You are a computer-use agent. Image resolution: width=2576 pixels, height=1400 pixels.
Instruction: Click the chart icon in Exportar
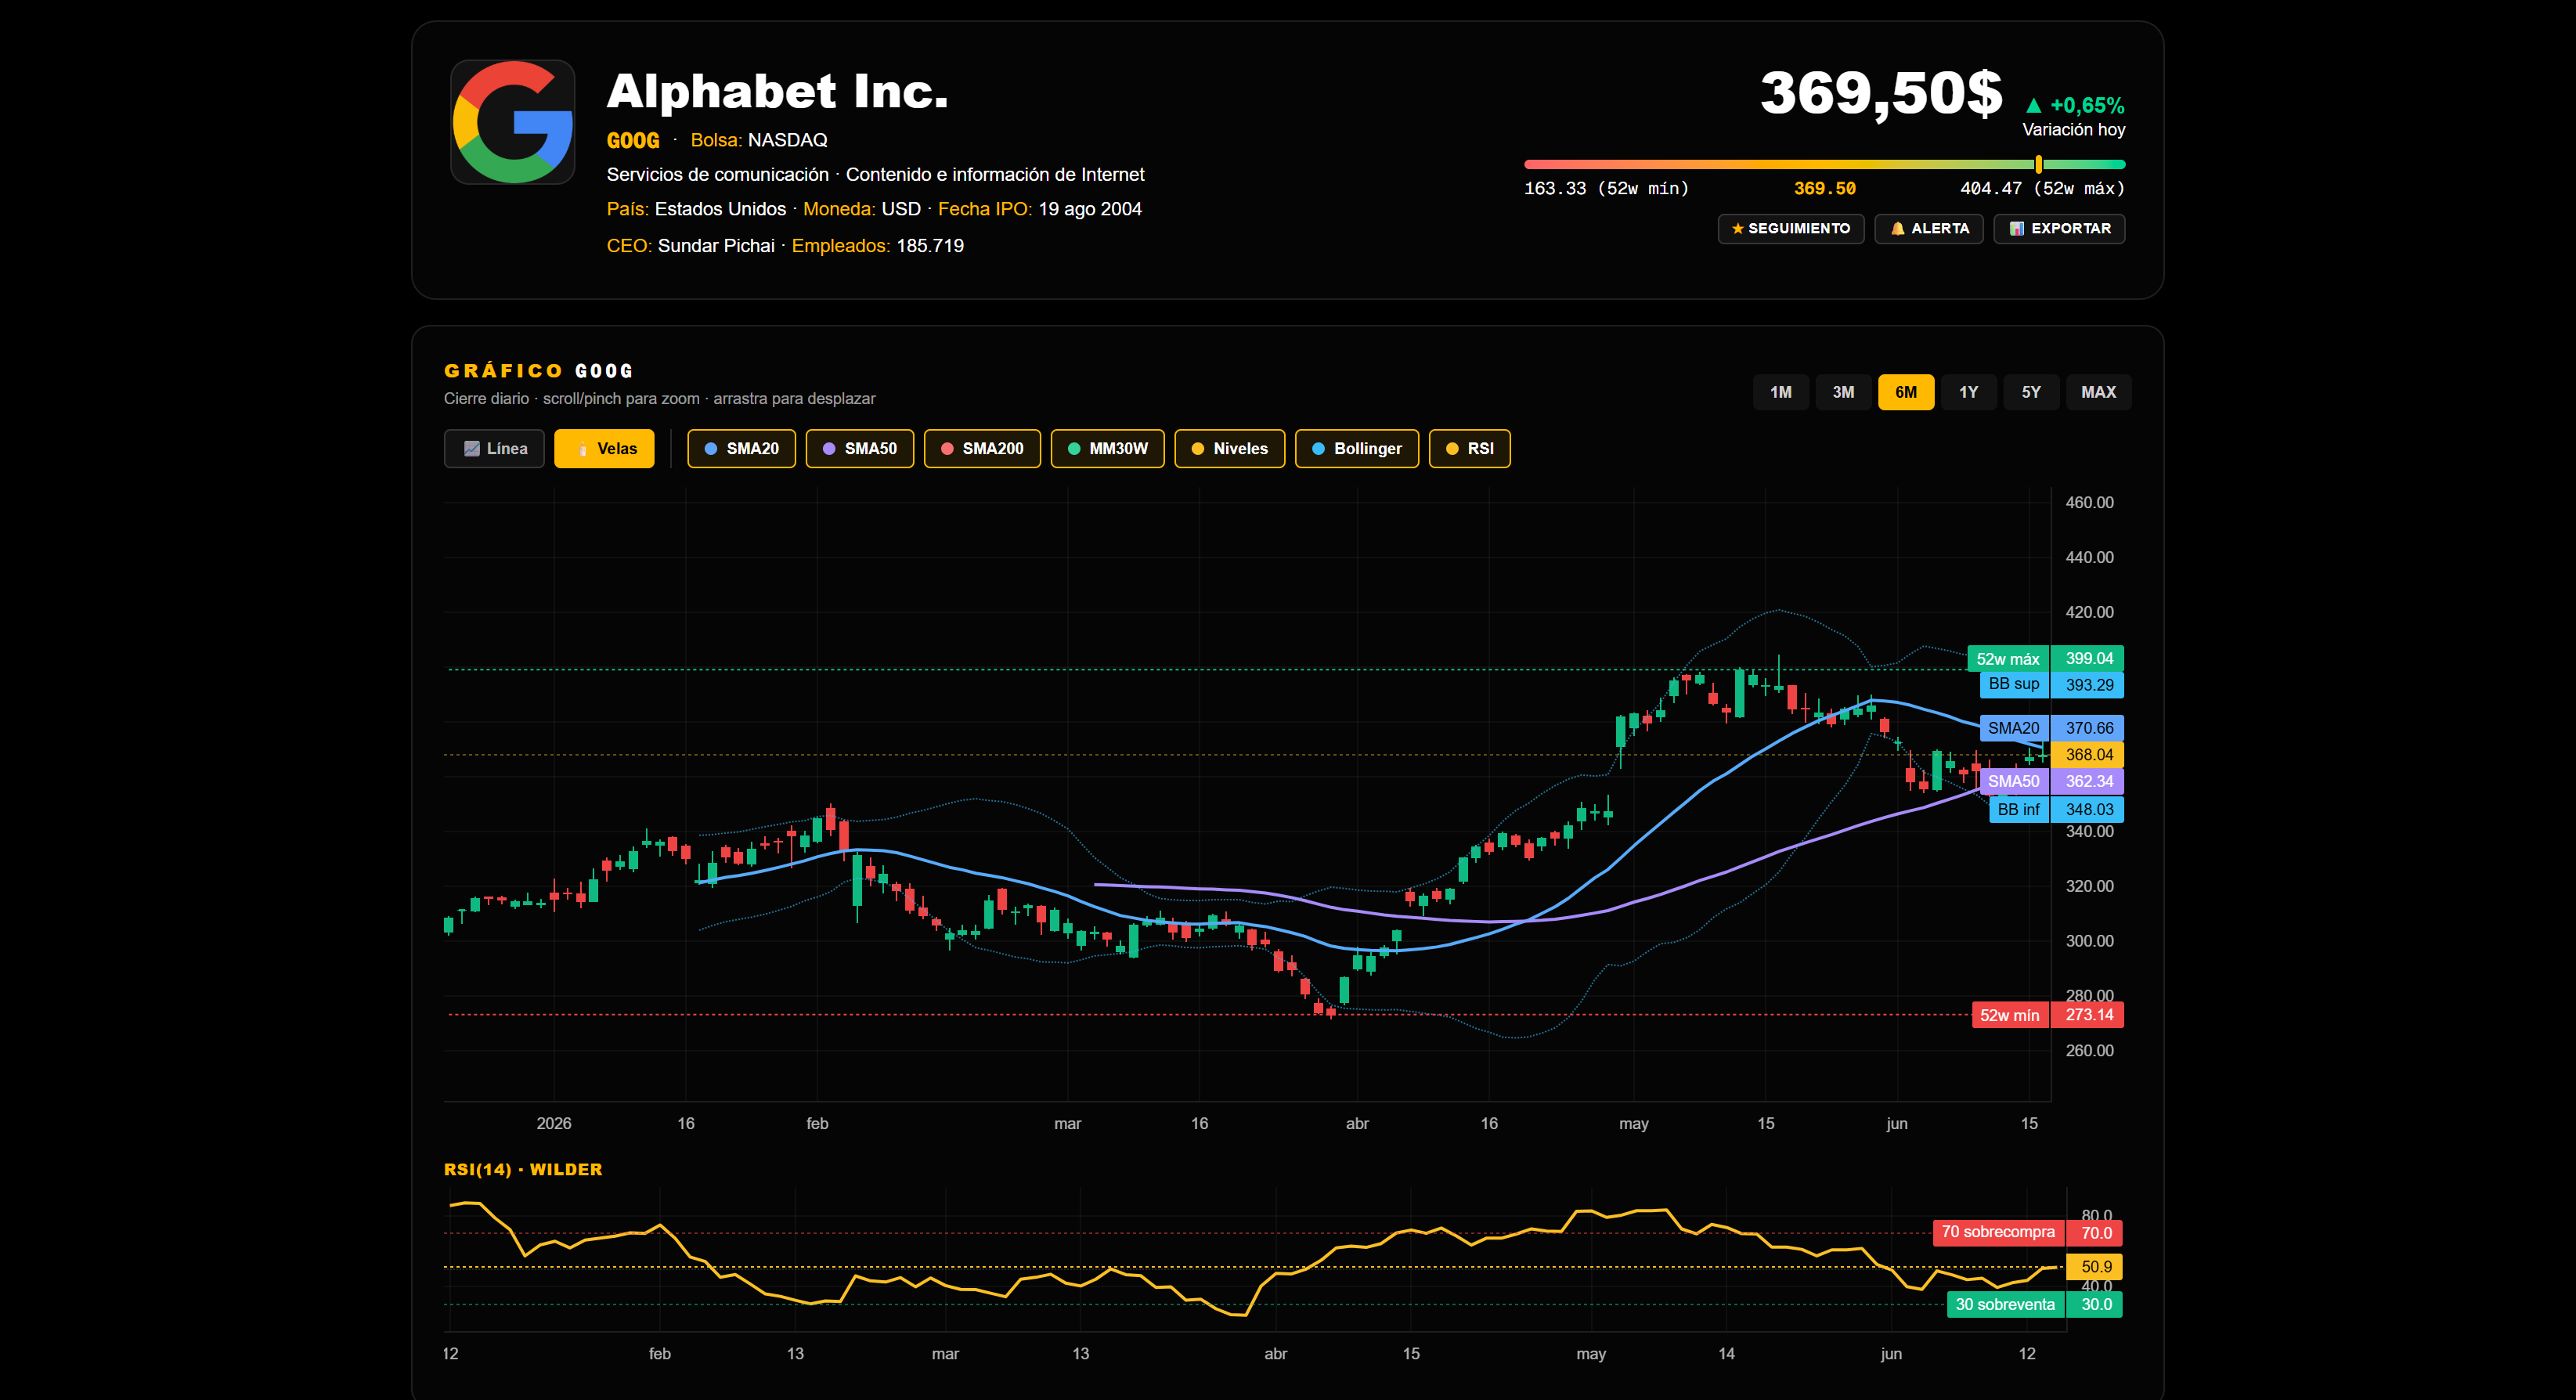(x=2017, y=229)
